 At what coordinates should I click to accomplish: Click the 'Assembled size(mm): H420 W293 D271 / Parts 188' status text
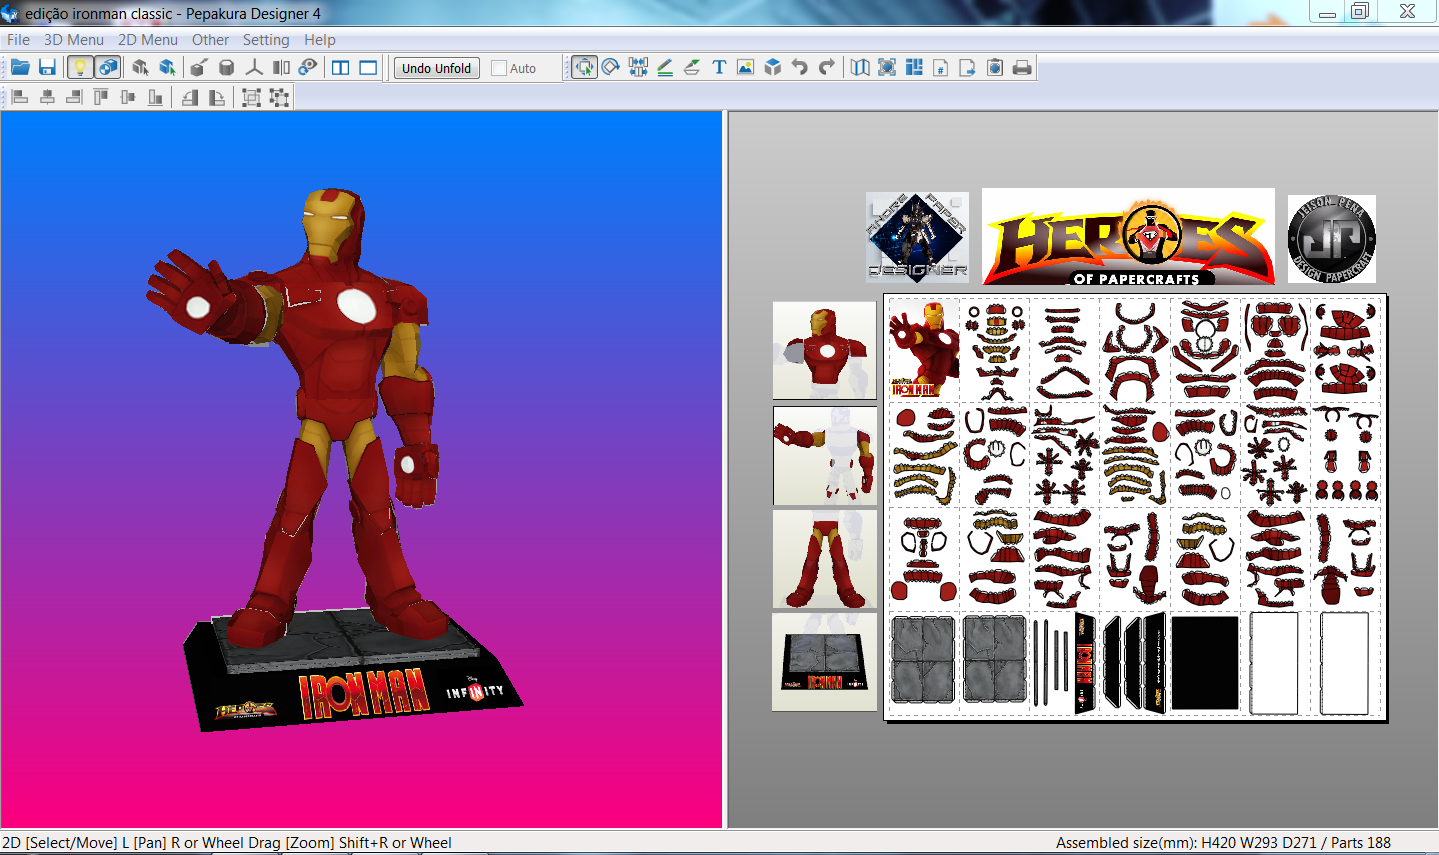pyautogui.click(x=1223, y=843)
